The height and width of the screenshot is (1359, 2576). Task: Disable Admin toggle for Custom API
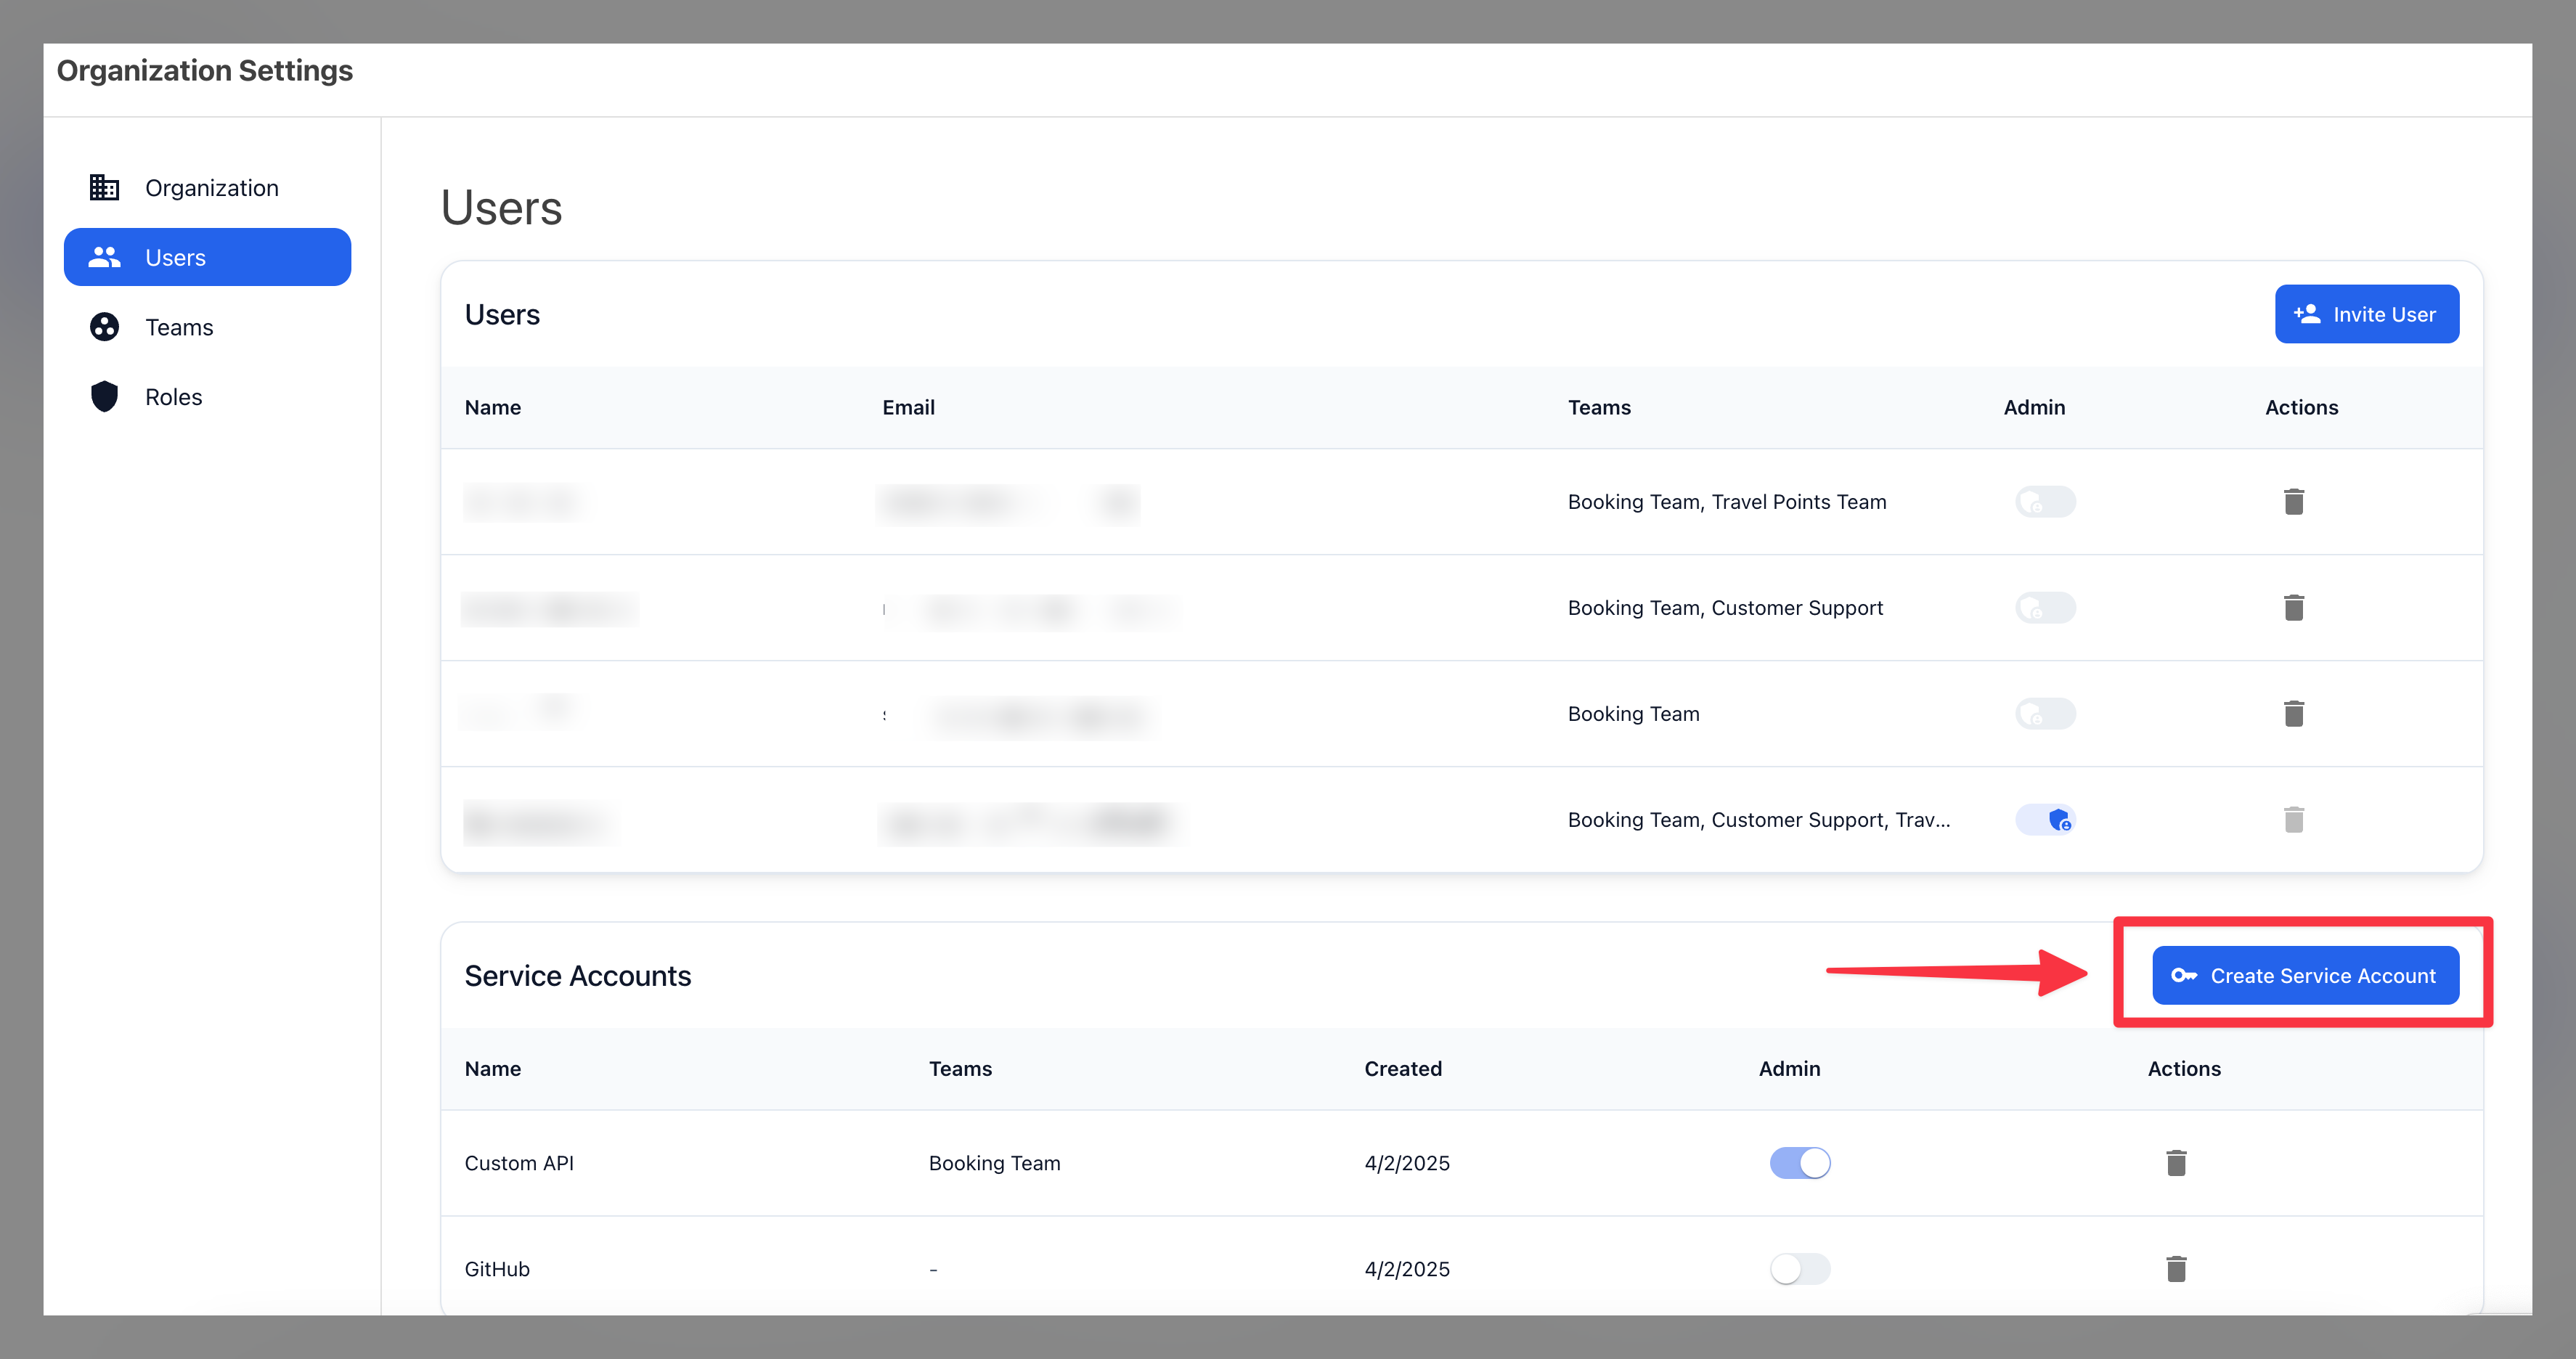(1799, 1162)
